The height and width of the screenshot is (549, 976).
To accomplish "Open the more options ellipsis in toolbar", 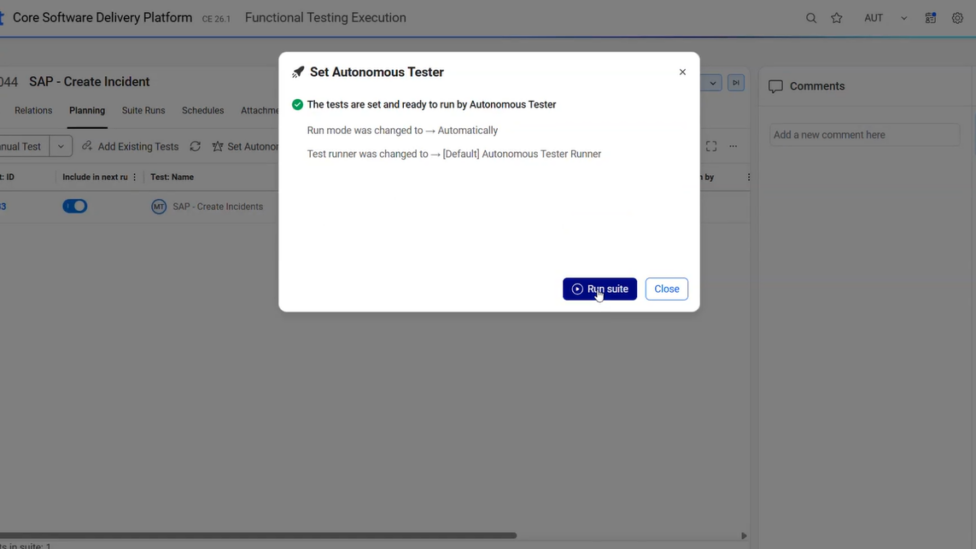I will pos(733,146).
